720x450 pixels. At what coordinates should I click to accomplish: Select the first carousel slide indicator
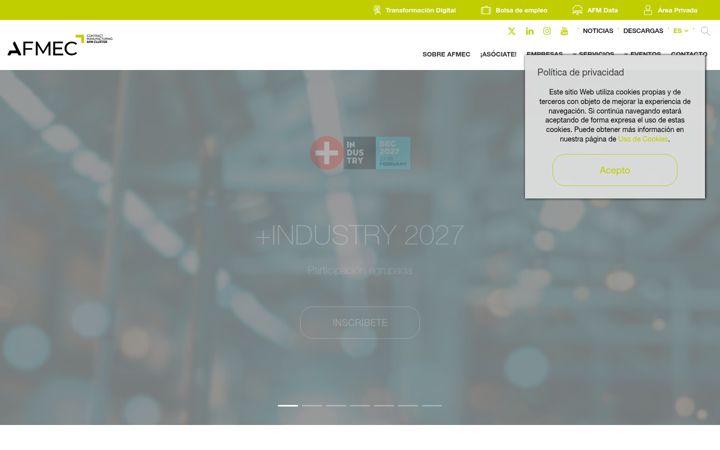tap(288, 405)
